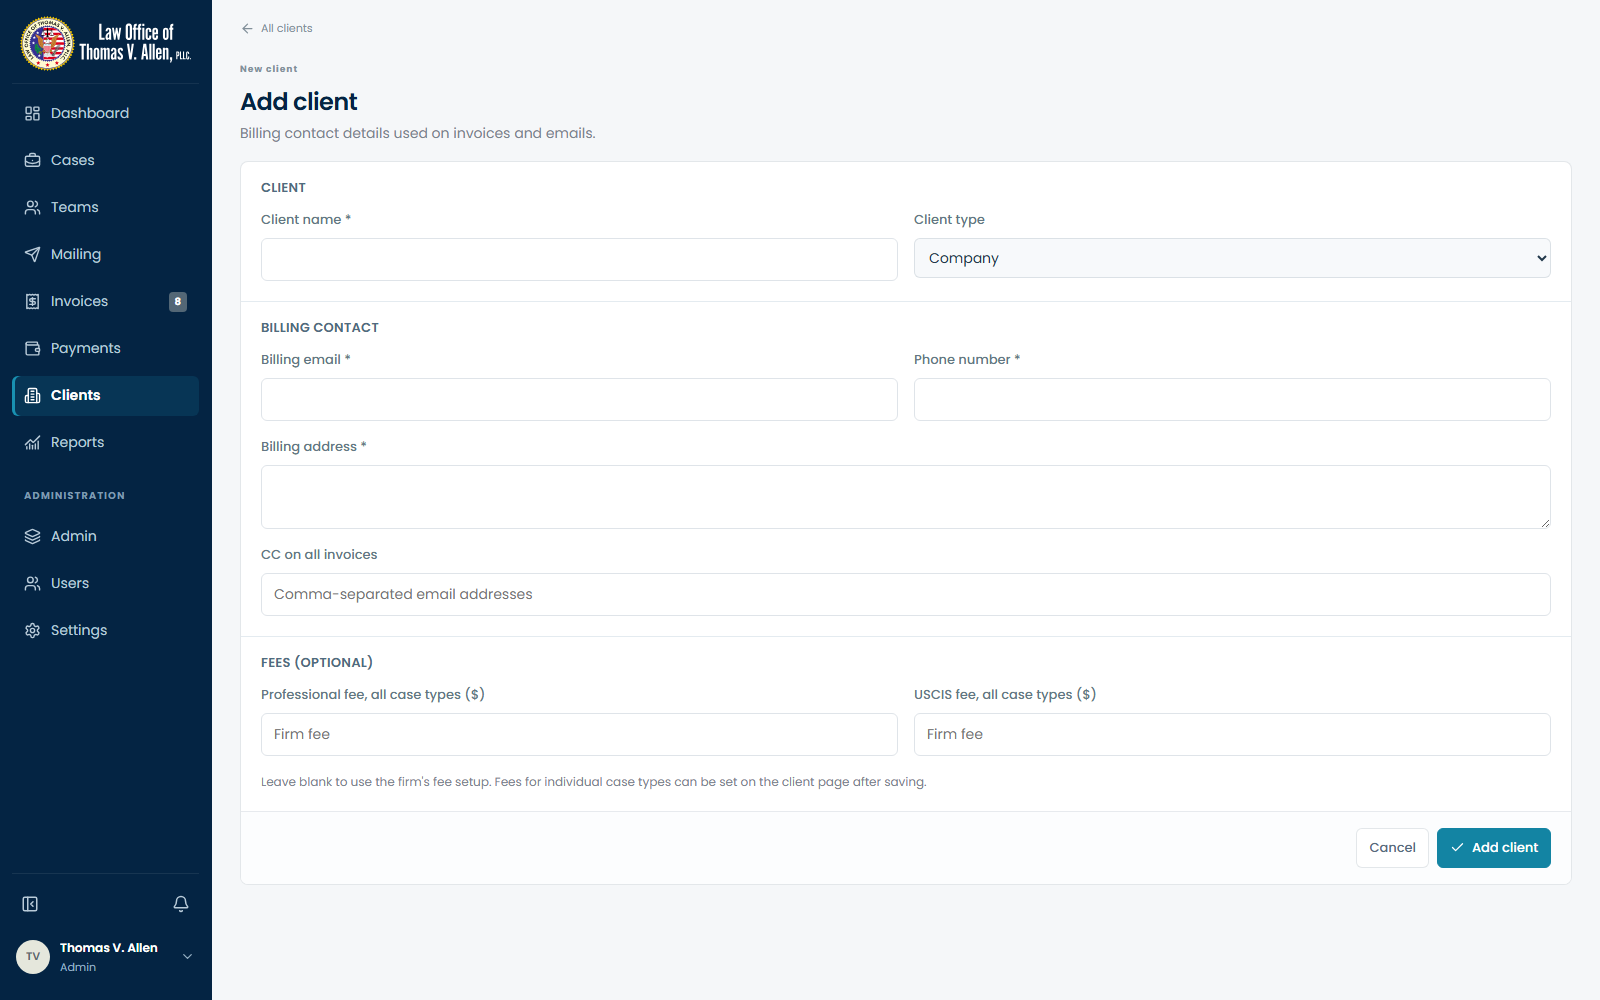
Task: Go to the Cases section
Action: tap(106, 160)
